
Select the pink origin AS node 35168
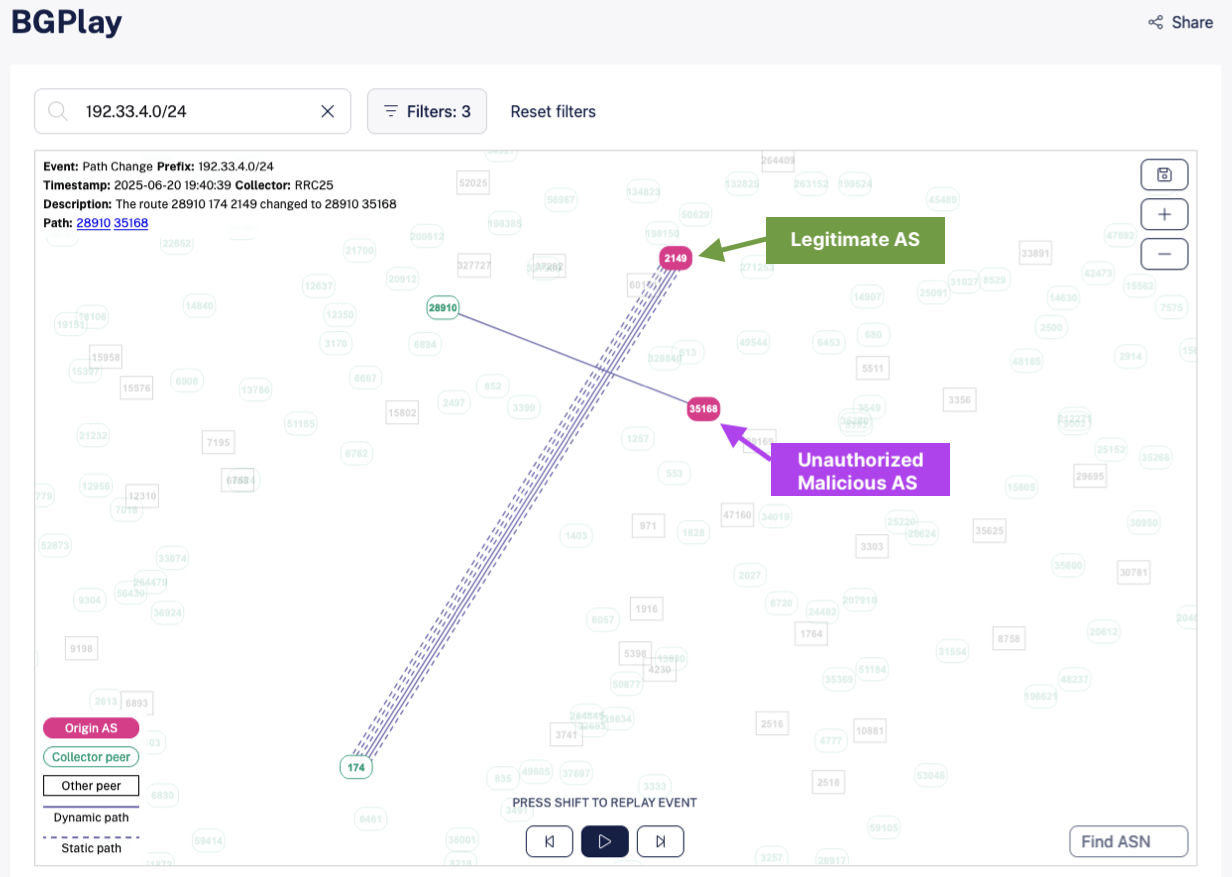pos(703,408)
